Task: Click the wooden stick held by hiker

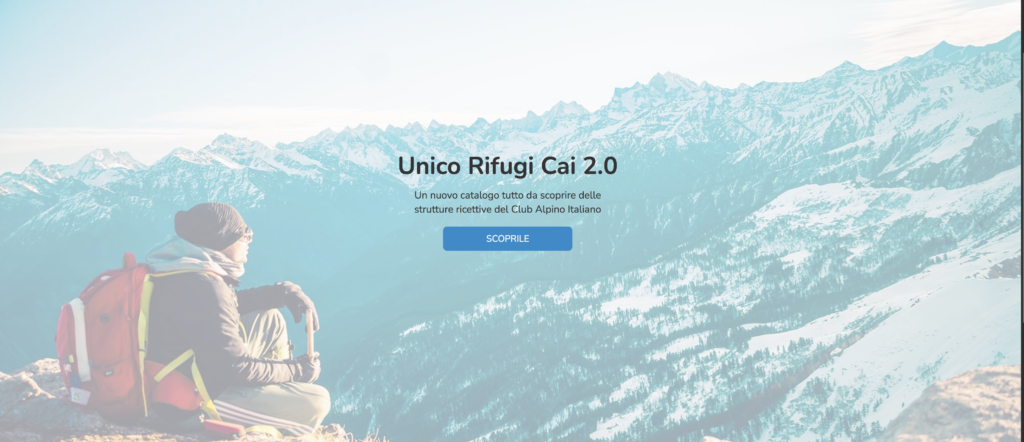Action: pyautogui.click(x=310, y=336)
